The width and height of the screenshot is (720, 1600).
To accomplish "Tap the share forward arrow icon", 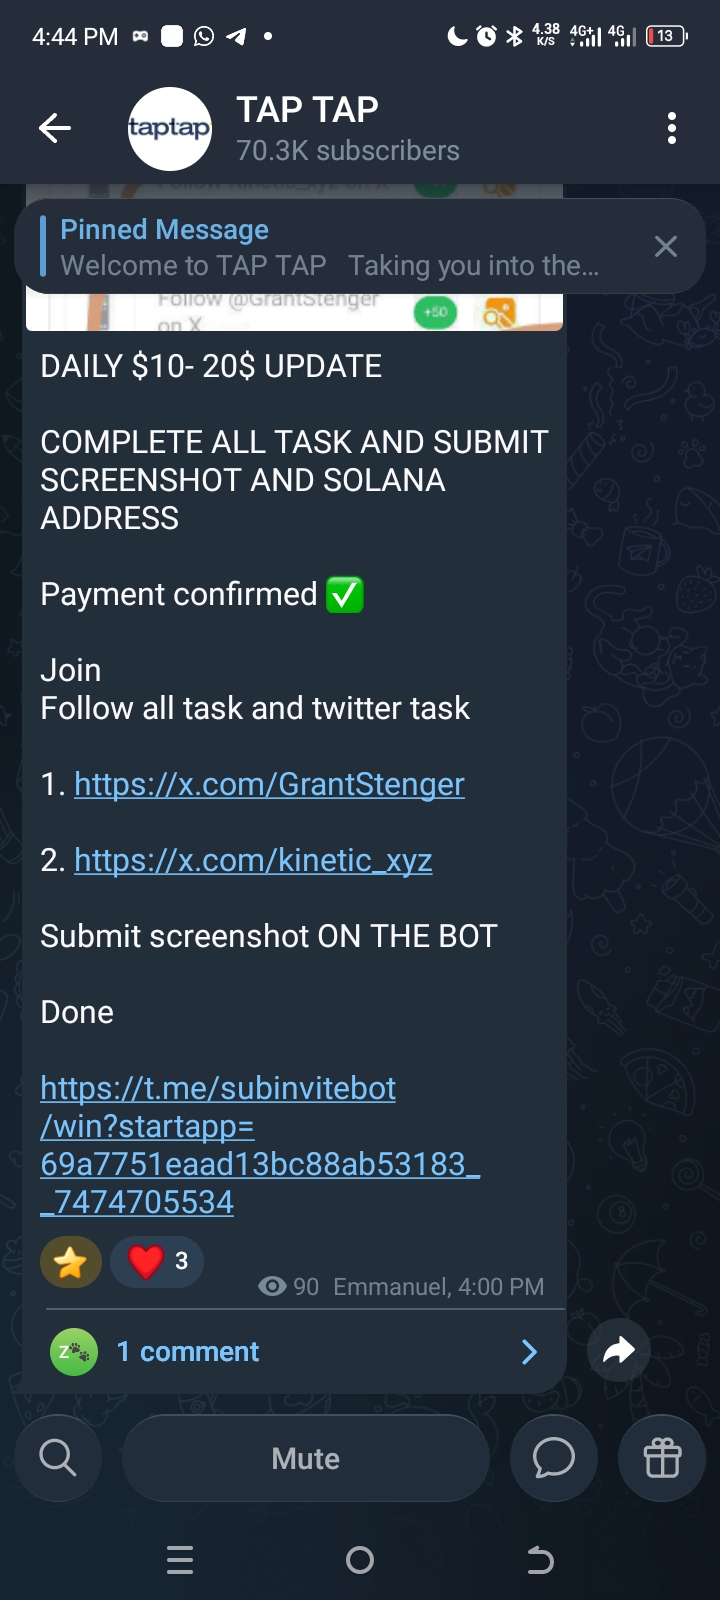I will coord(619,1351).
